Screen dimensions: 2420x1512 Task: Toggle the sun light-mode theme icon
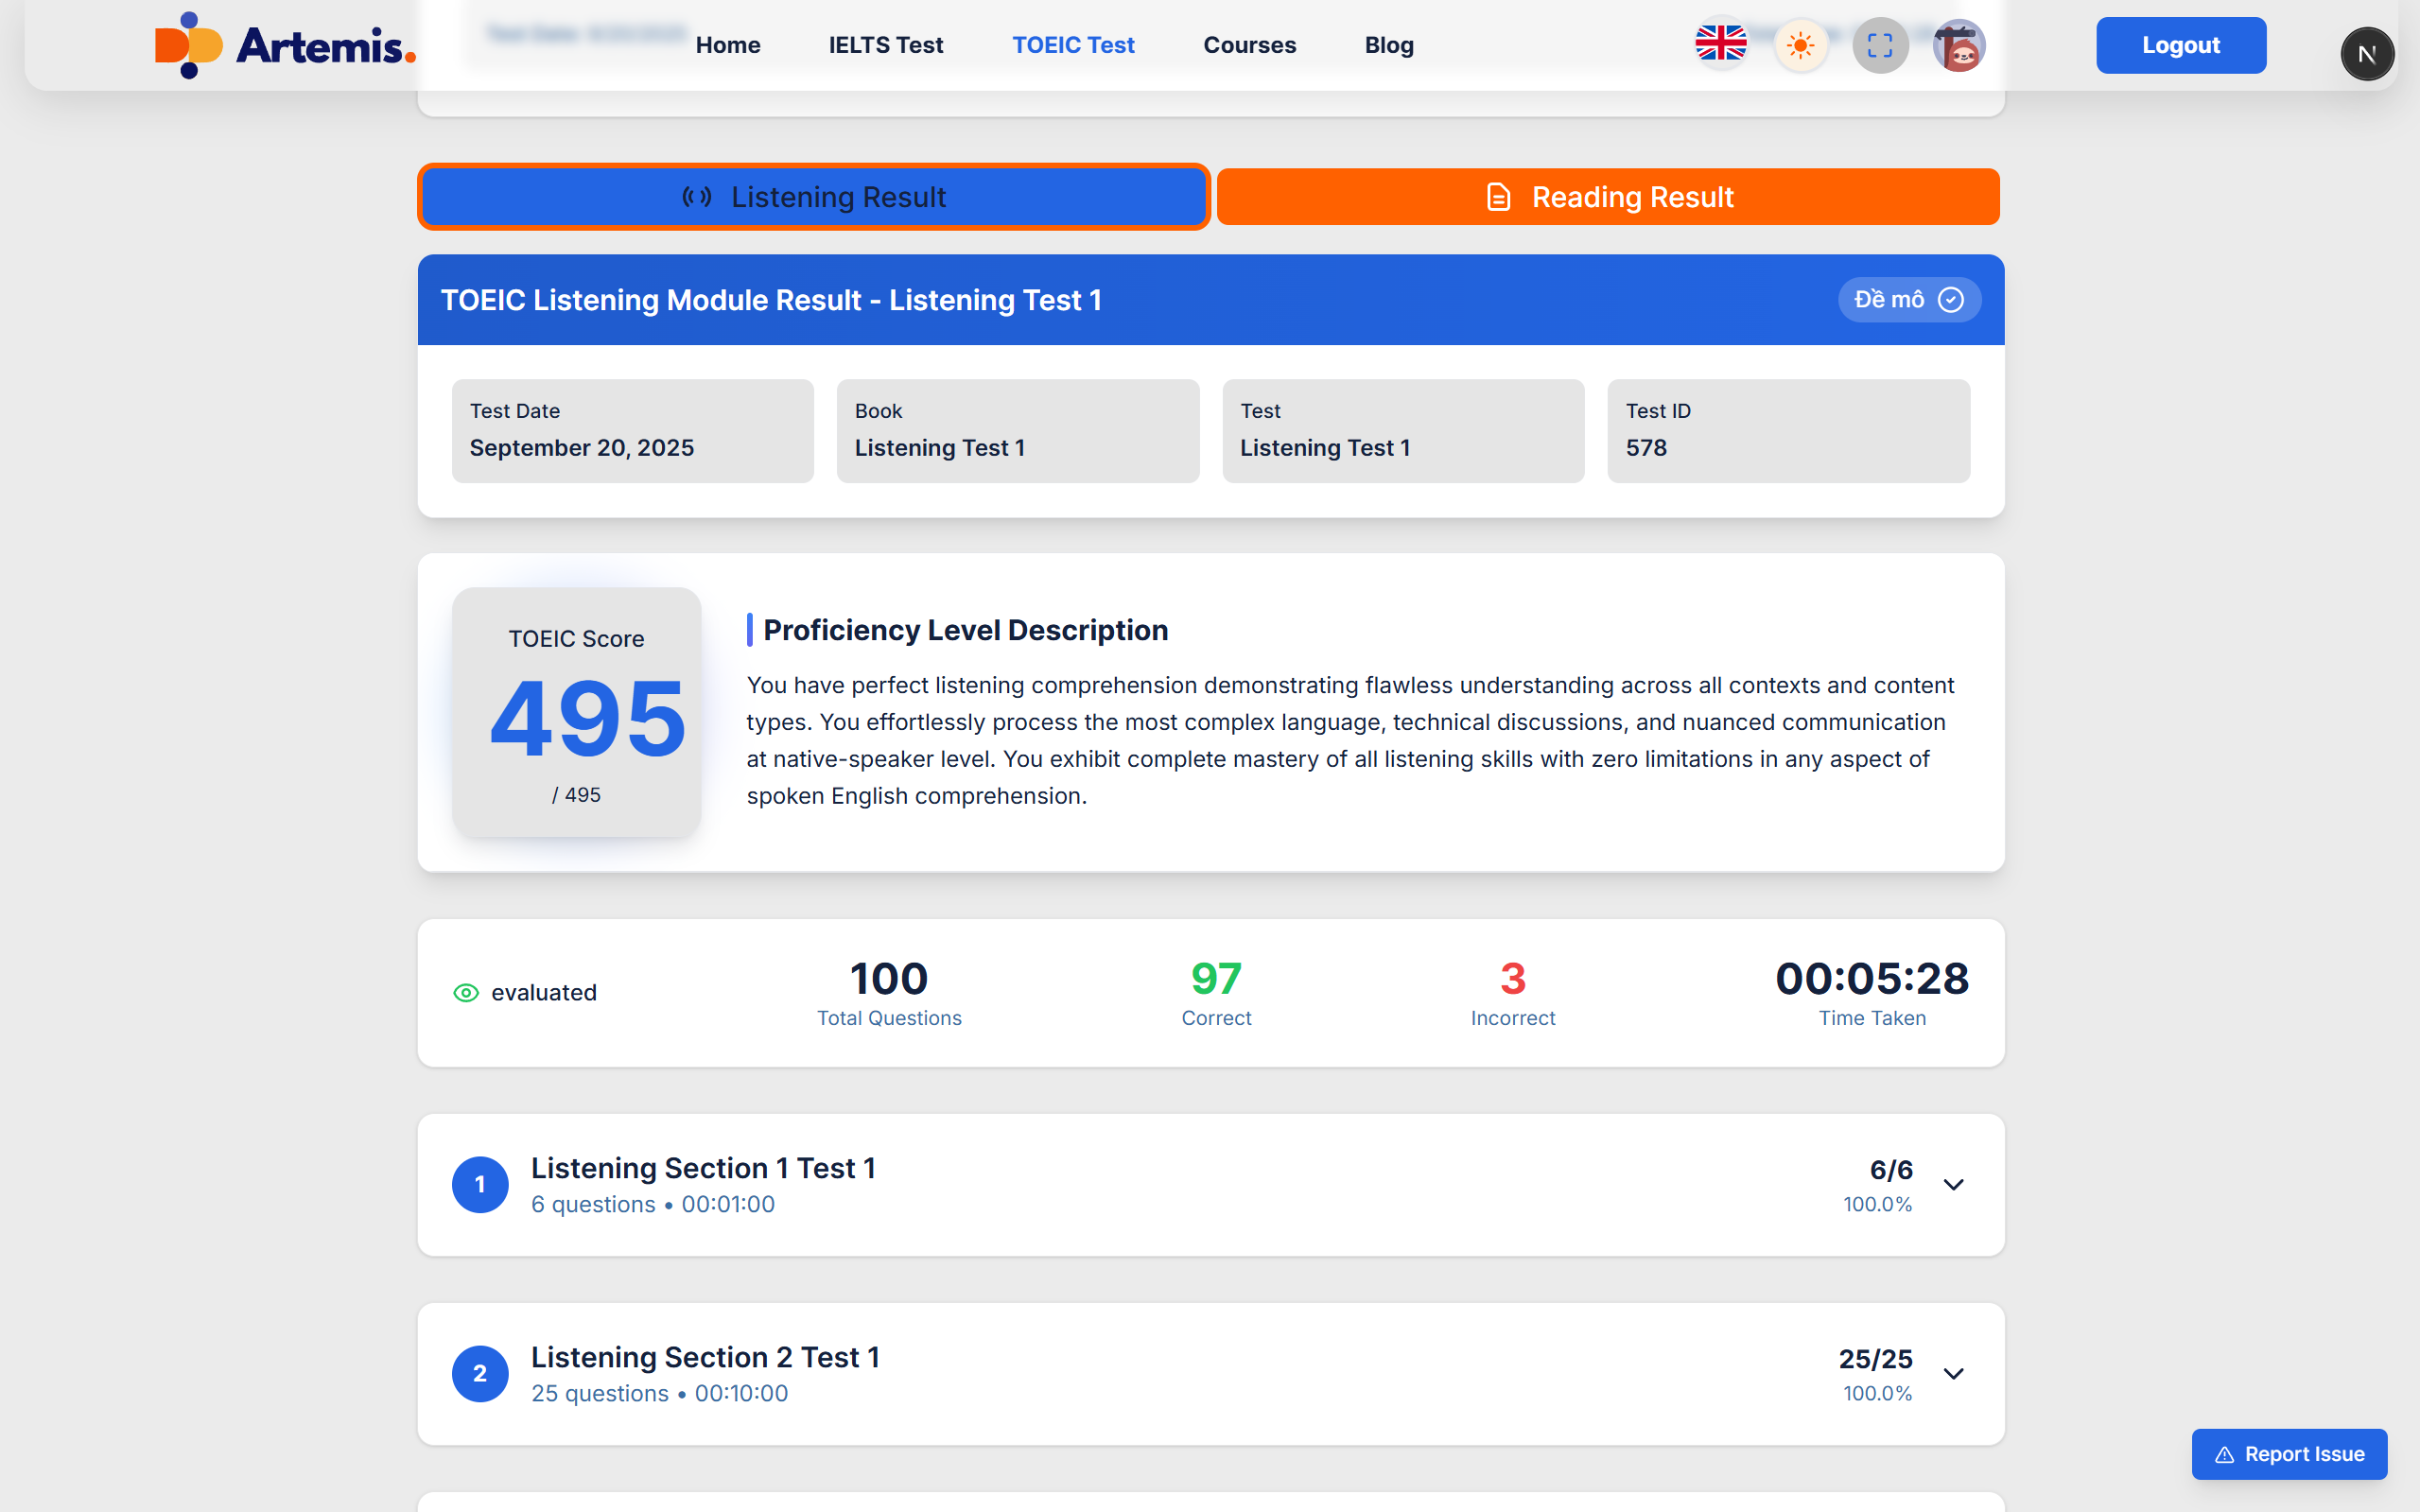click(x=1800, y=45)
